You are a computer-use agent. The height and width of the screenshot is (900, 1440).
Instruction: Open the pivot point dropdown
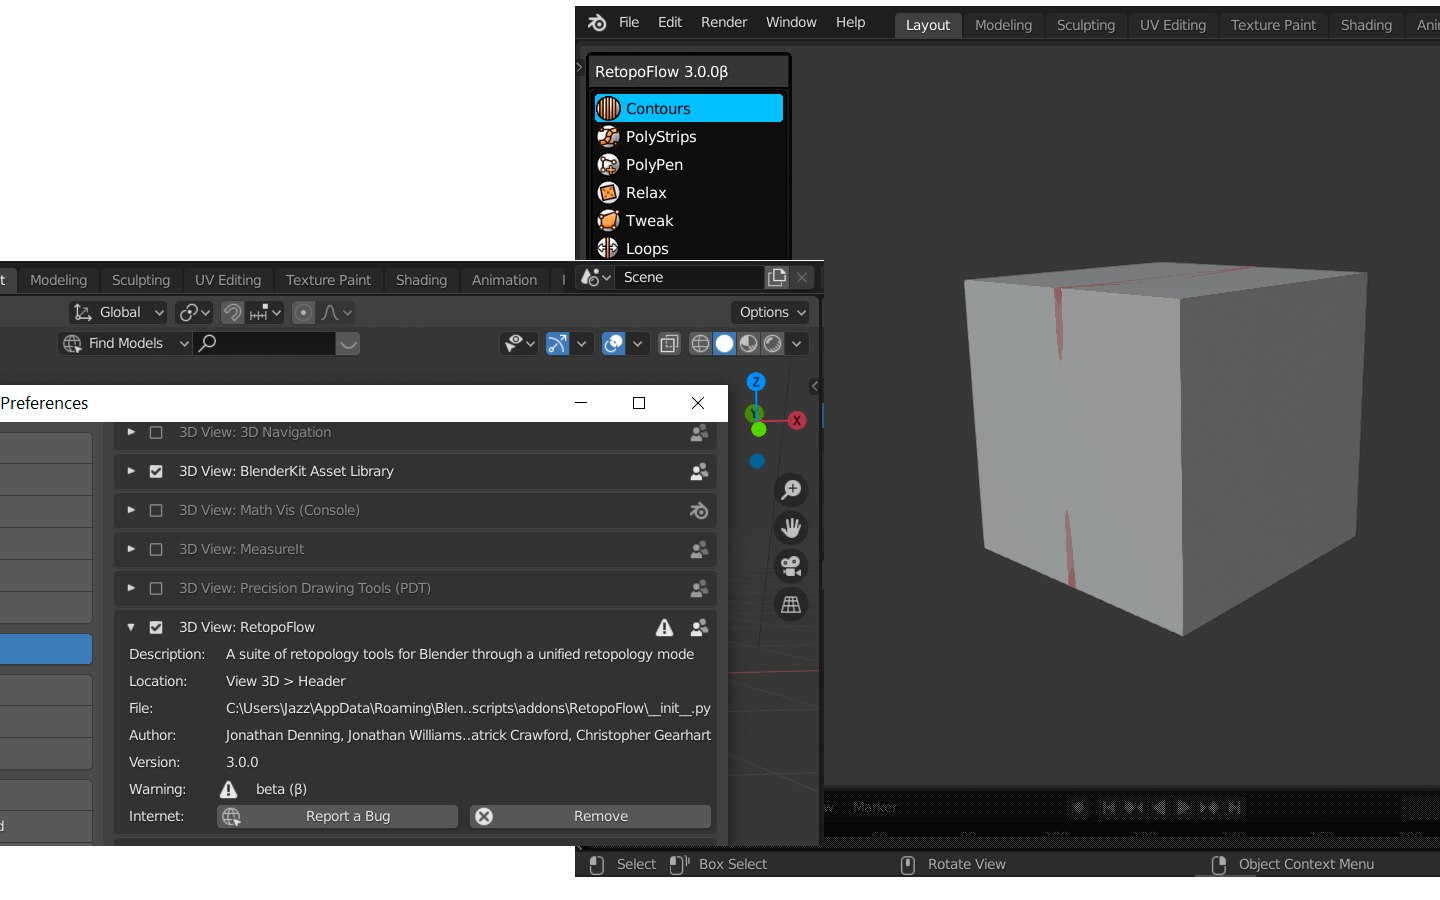(x=194, y=312)
